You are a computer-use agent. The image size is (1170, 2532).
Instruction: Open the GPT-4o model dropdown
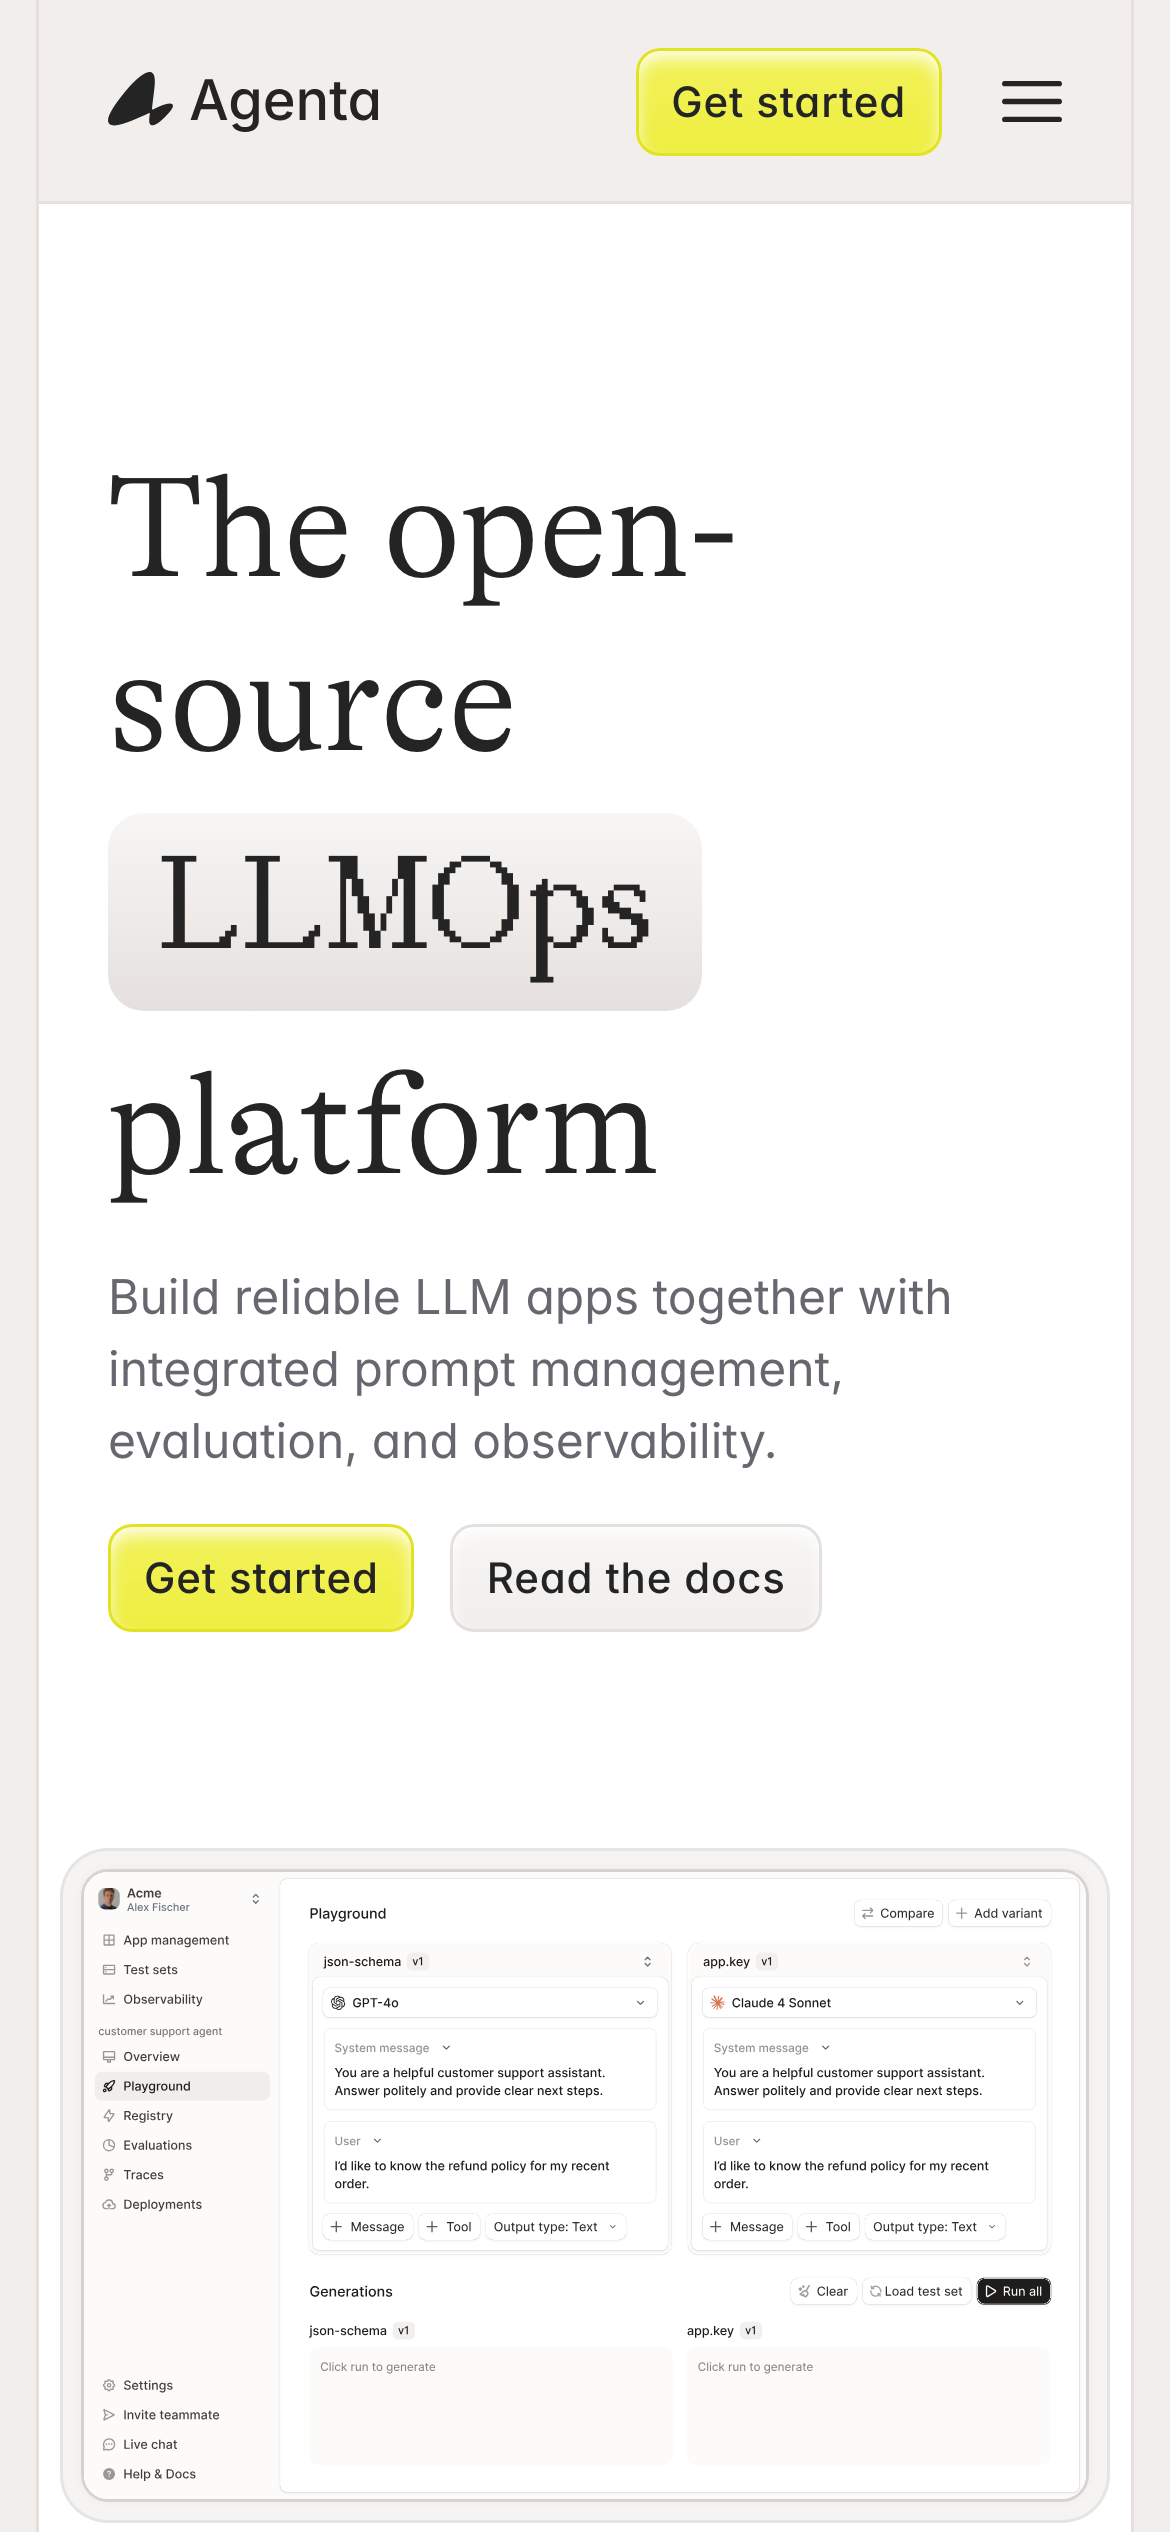pos(490,2002)
